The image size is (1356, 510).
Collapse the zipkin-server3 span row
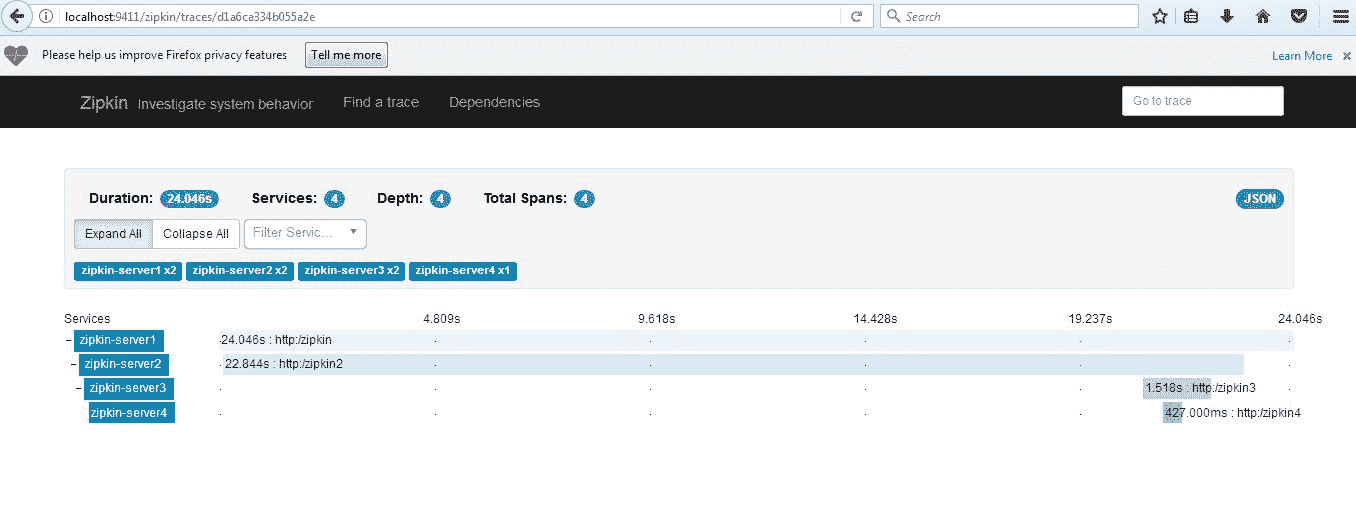click(x=79, y=388)
